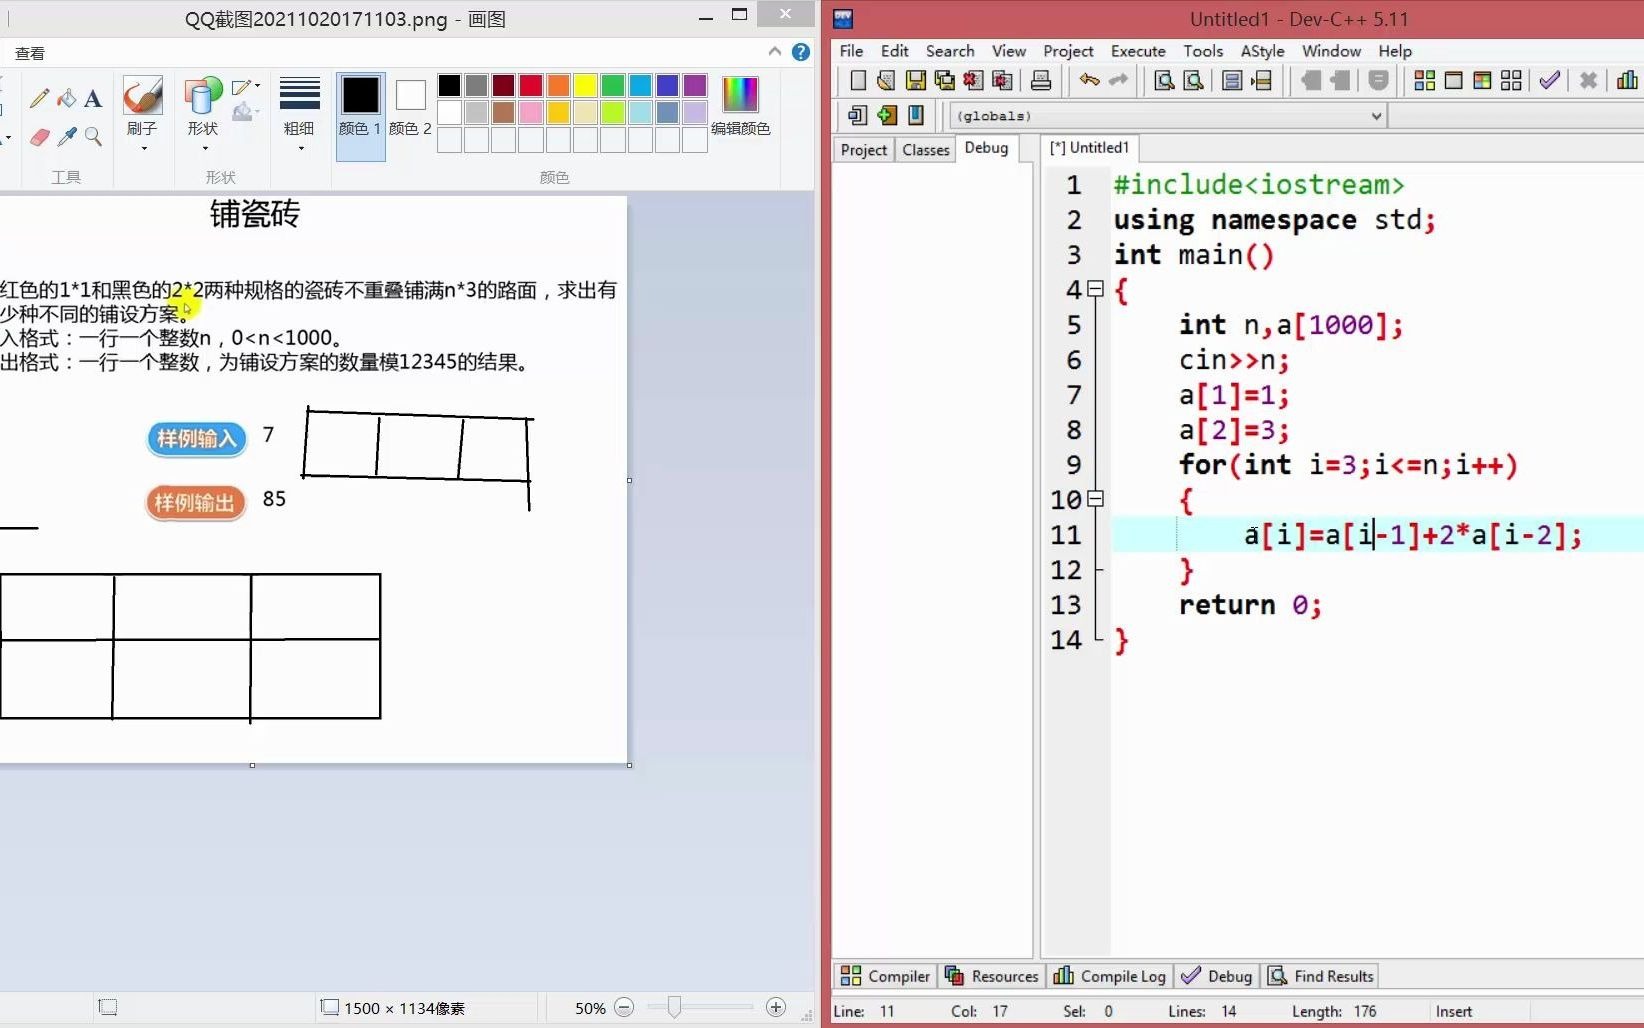Save the file in Dev-C++
Image resolution: width=1644 pixels, height=1028 pixels.
[x=915, y=80]
